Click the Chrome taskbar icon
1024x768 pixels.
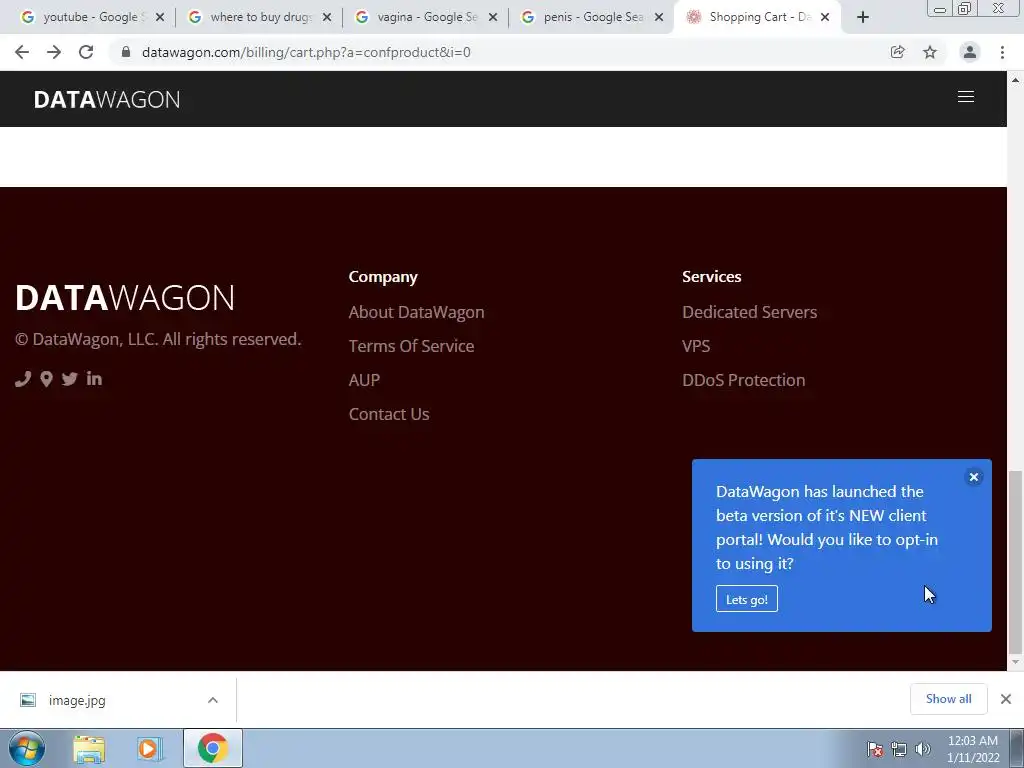click(x=213, y=748)
